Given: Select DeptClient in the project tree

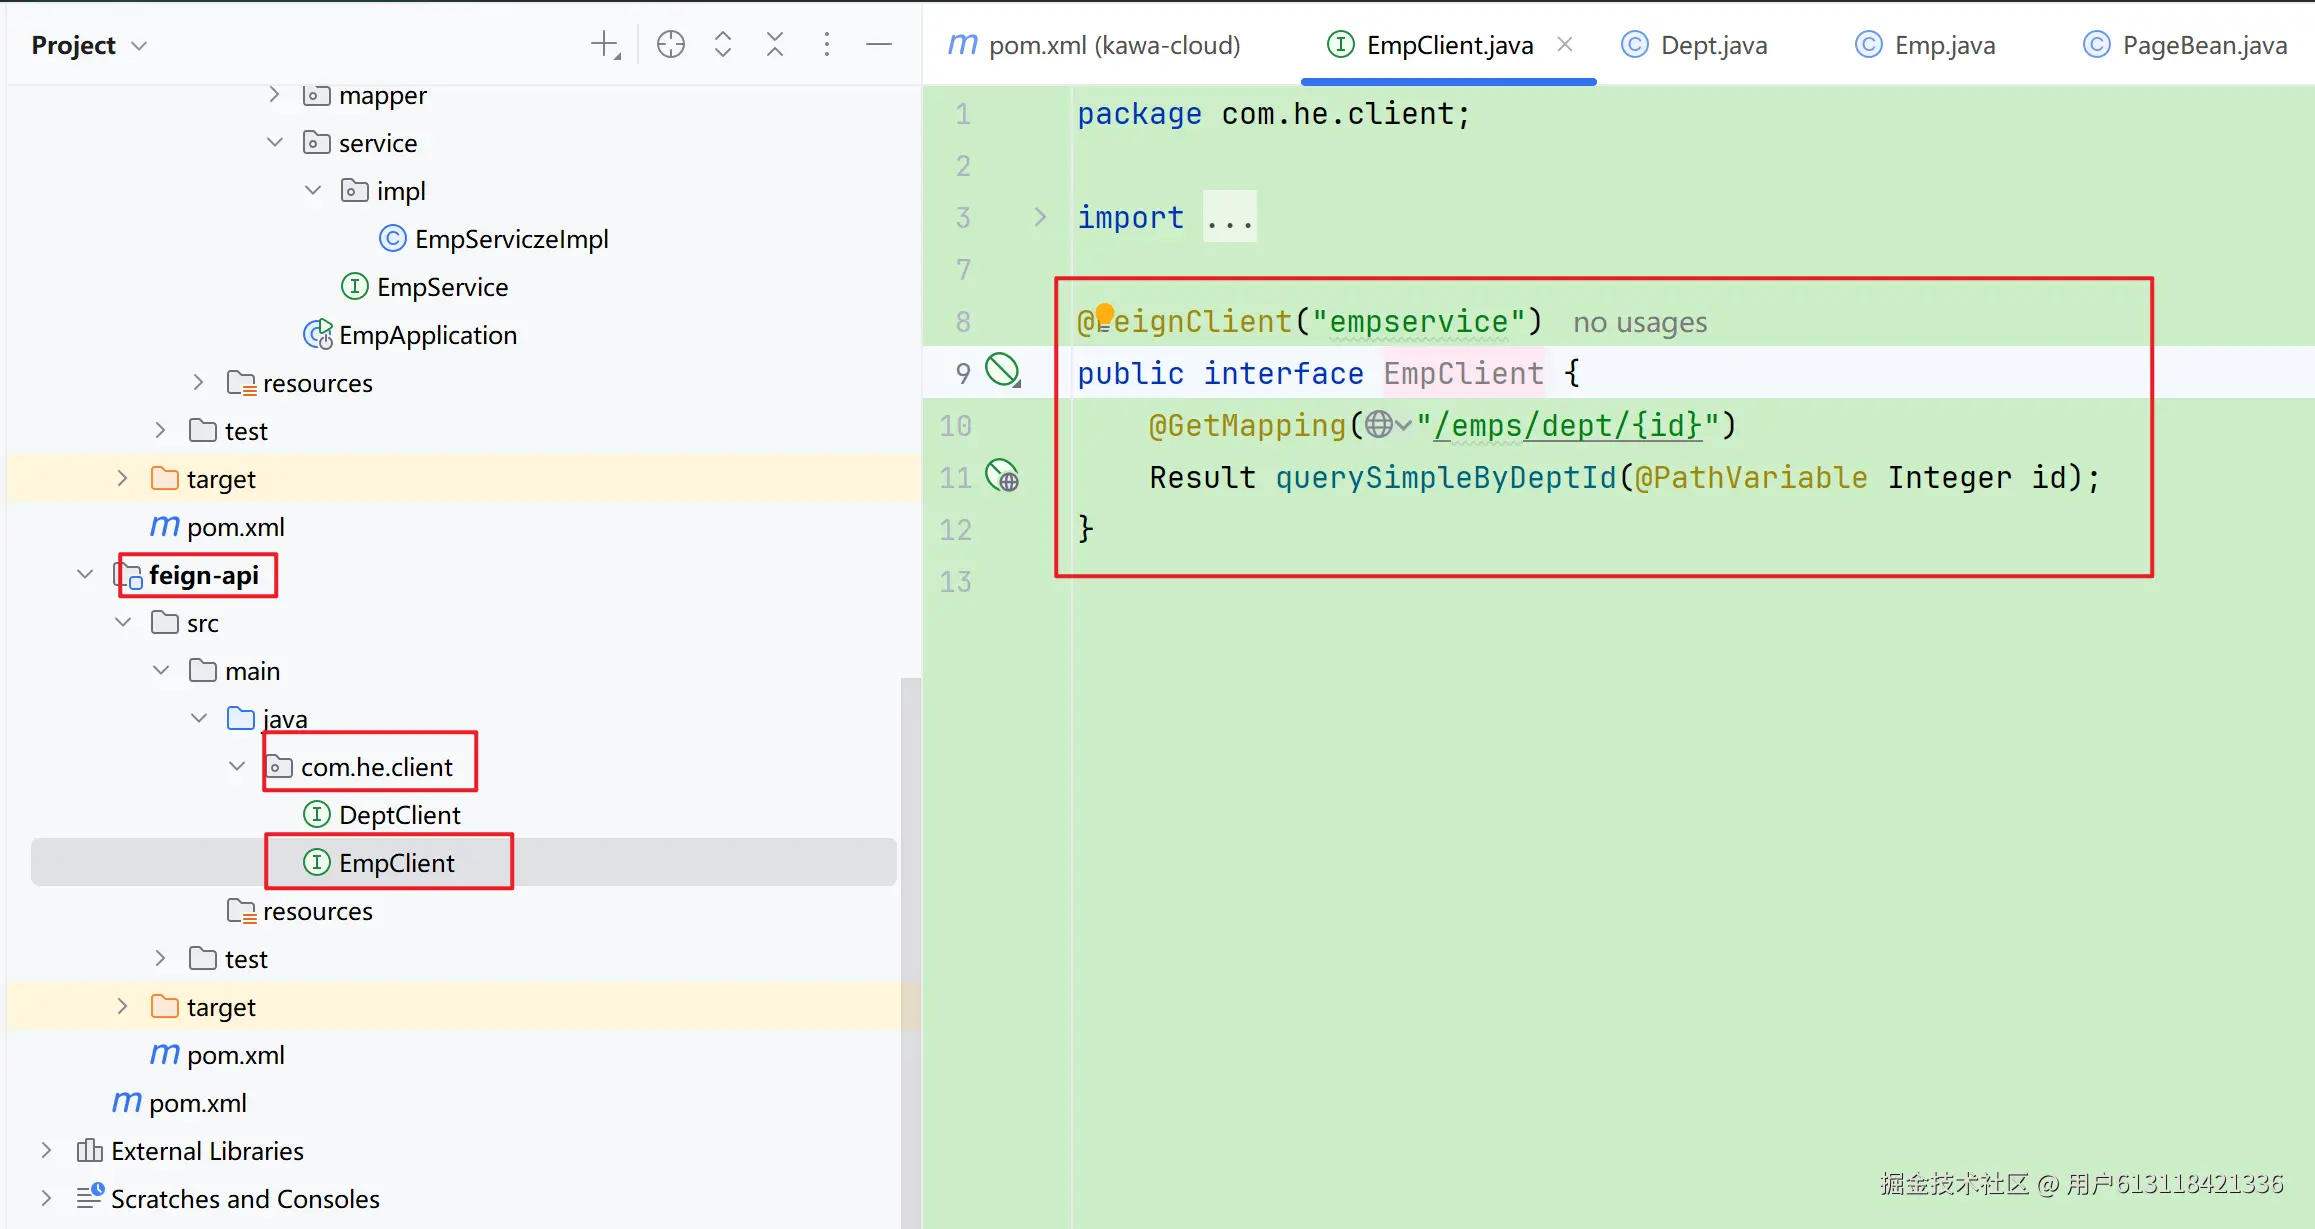Looking at the screenshot, I should click(x=399, y=815).
